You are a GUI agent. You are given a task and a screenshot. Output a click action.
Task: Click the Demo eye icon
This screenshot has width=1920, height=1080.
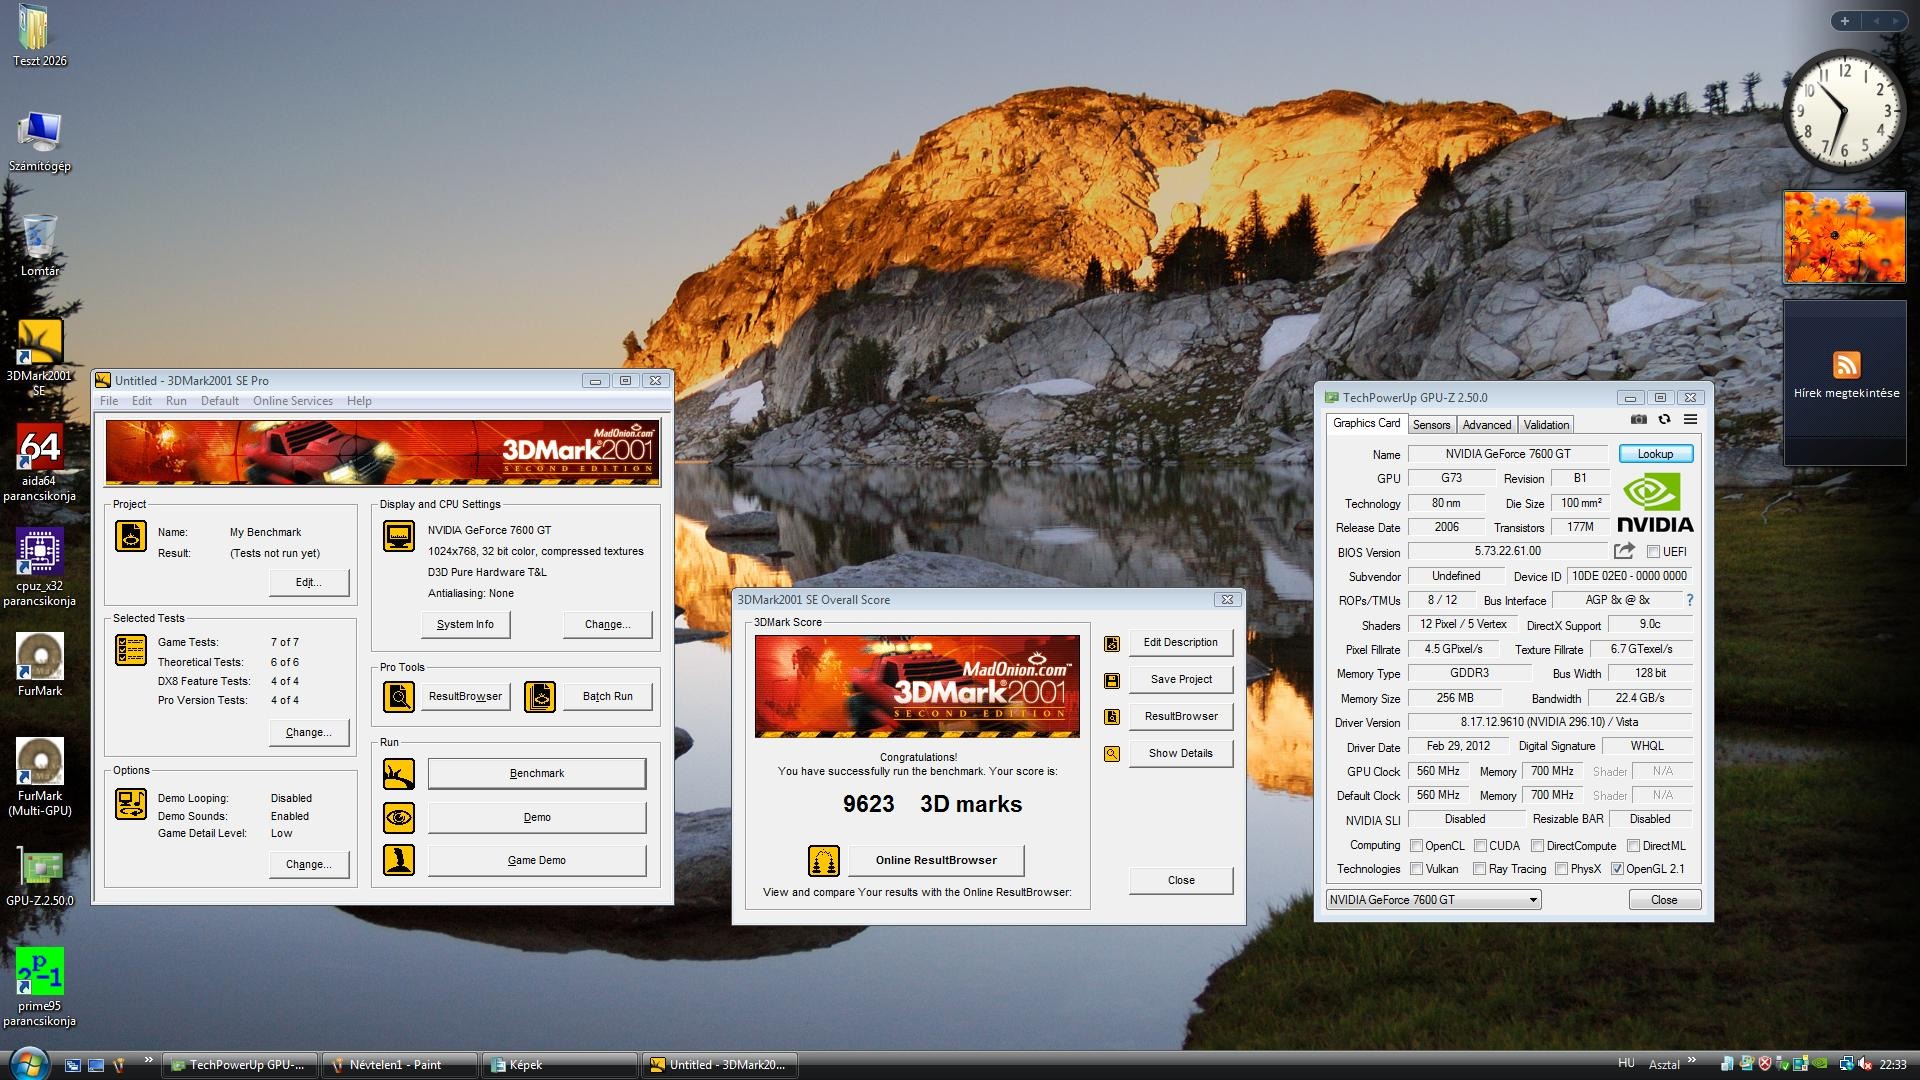click(398, 817)
